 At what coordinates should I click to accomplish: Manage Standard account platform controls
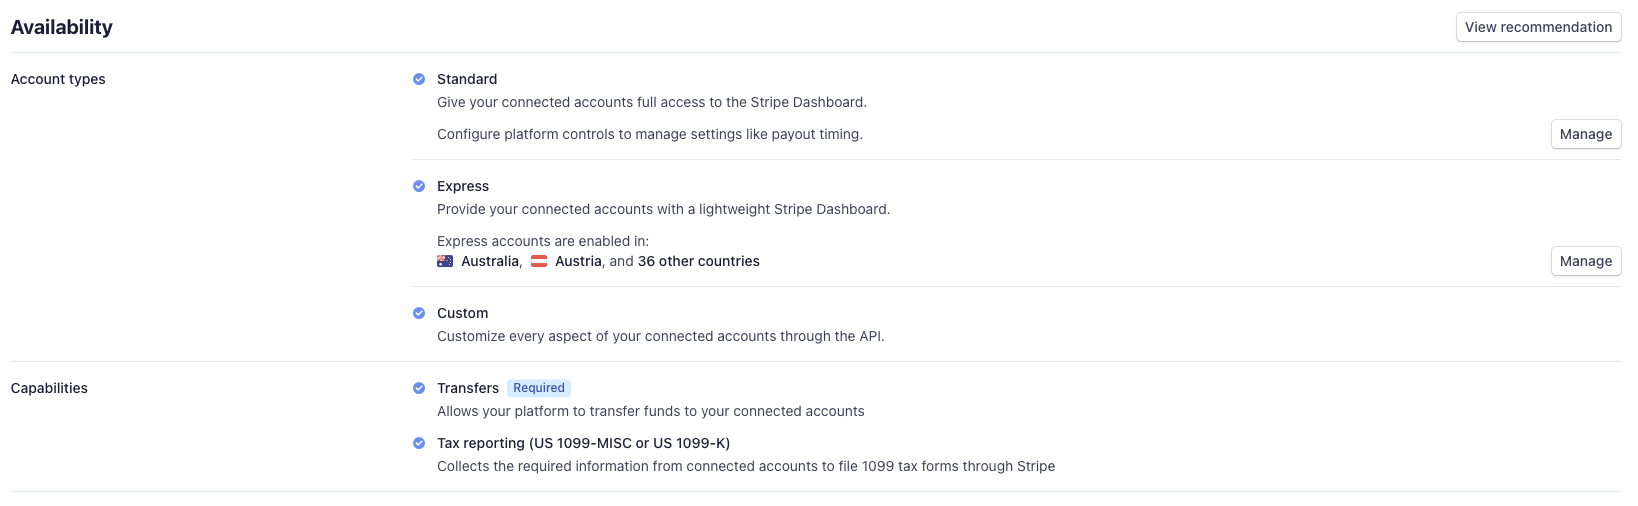tap(1585, 134)
